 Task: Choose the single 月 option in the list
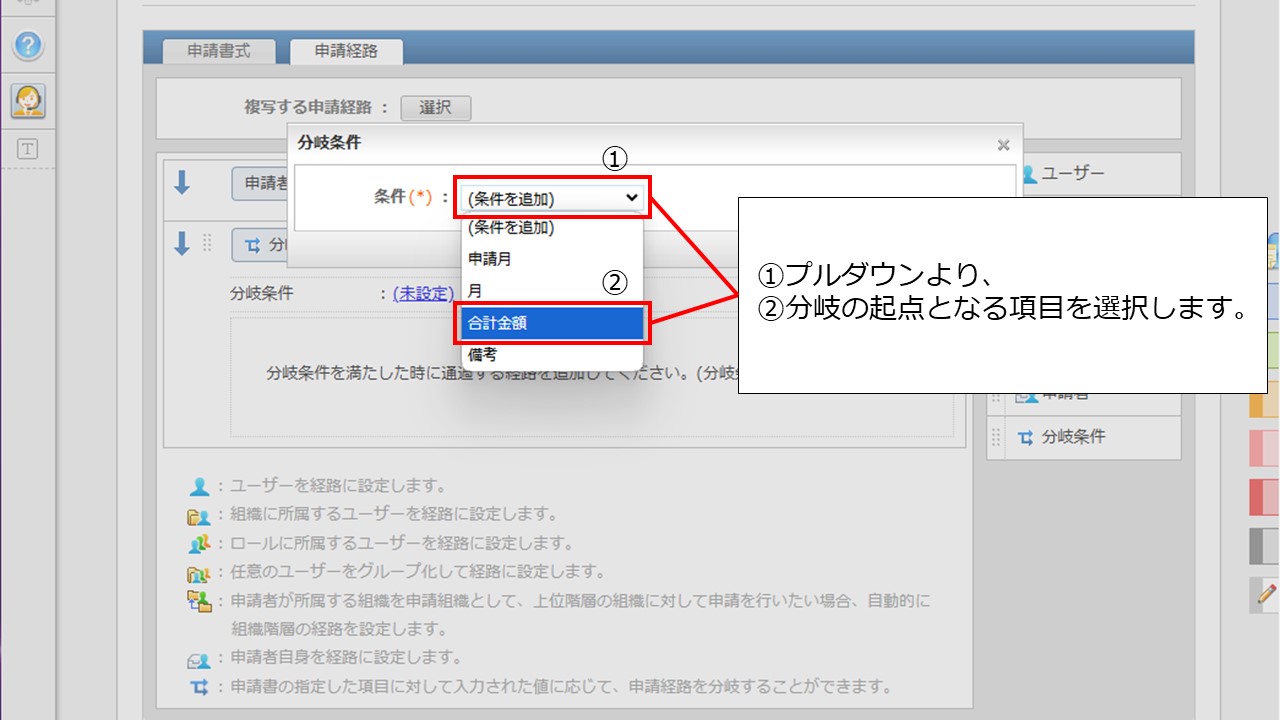552,291
